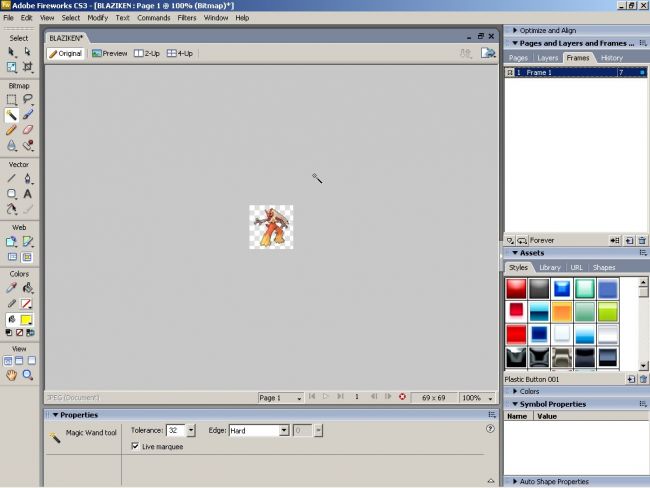Open the Edge dropdown

click(x=284, y=430)
